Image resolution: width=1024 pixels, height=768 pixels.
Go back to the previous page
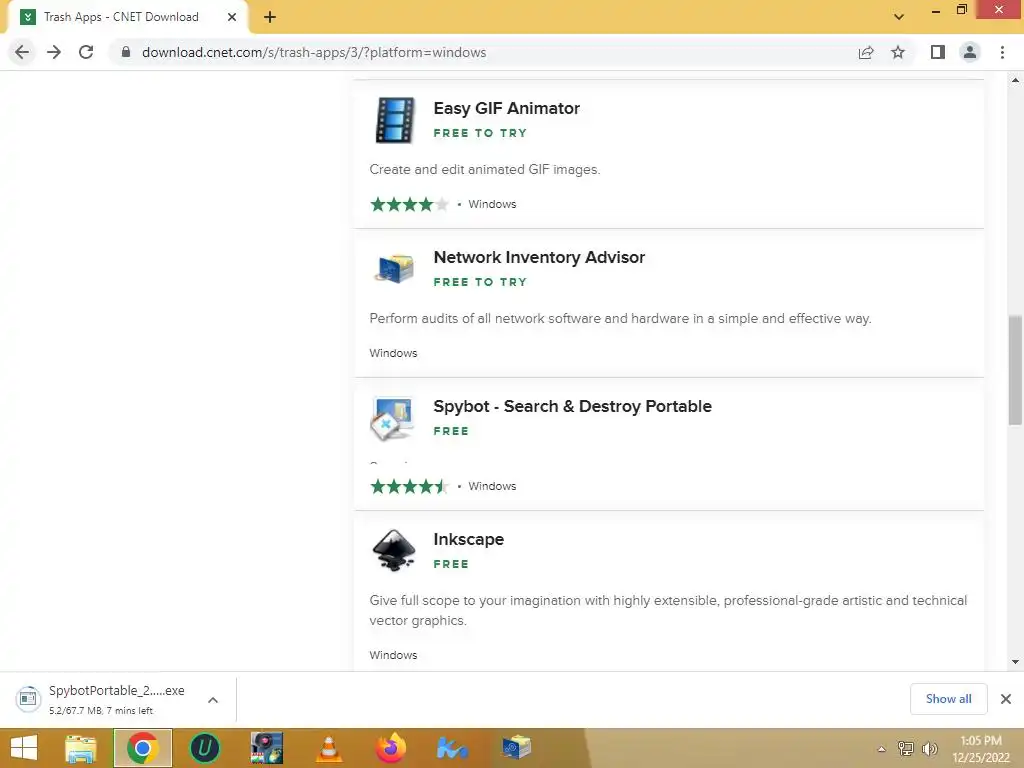(x=22, y=52)
